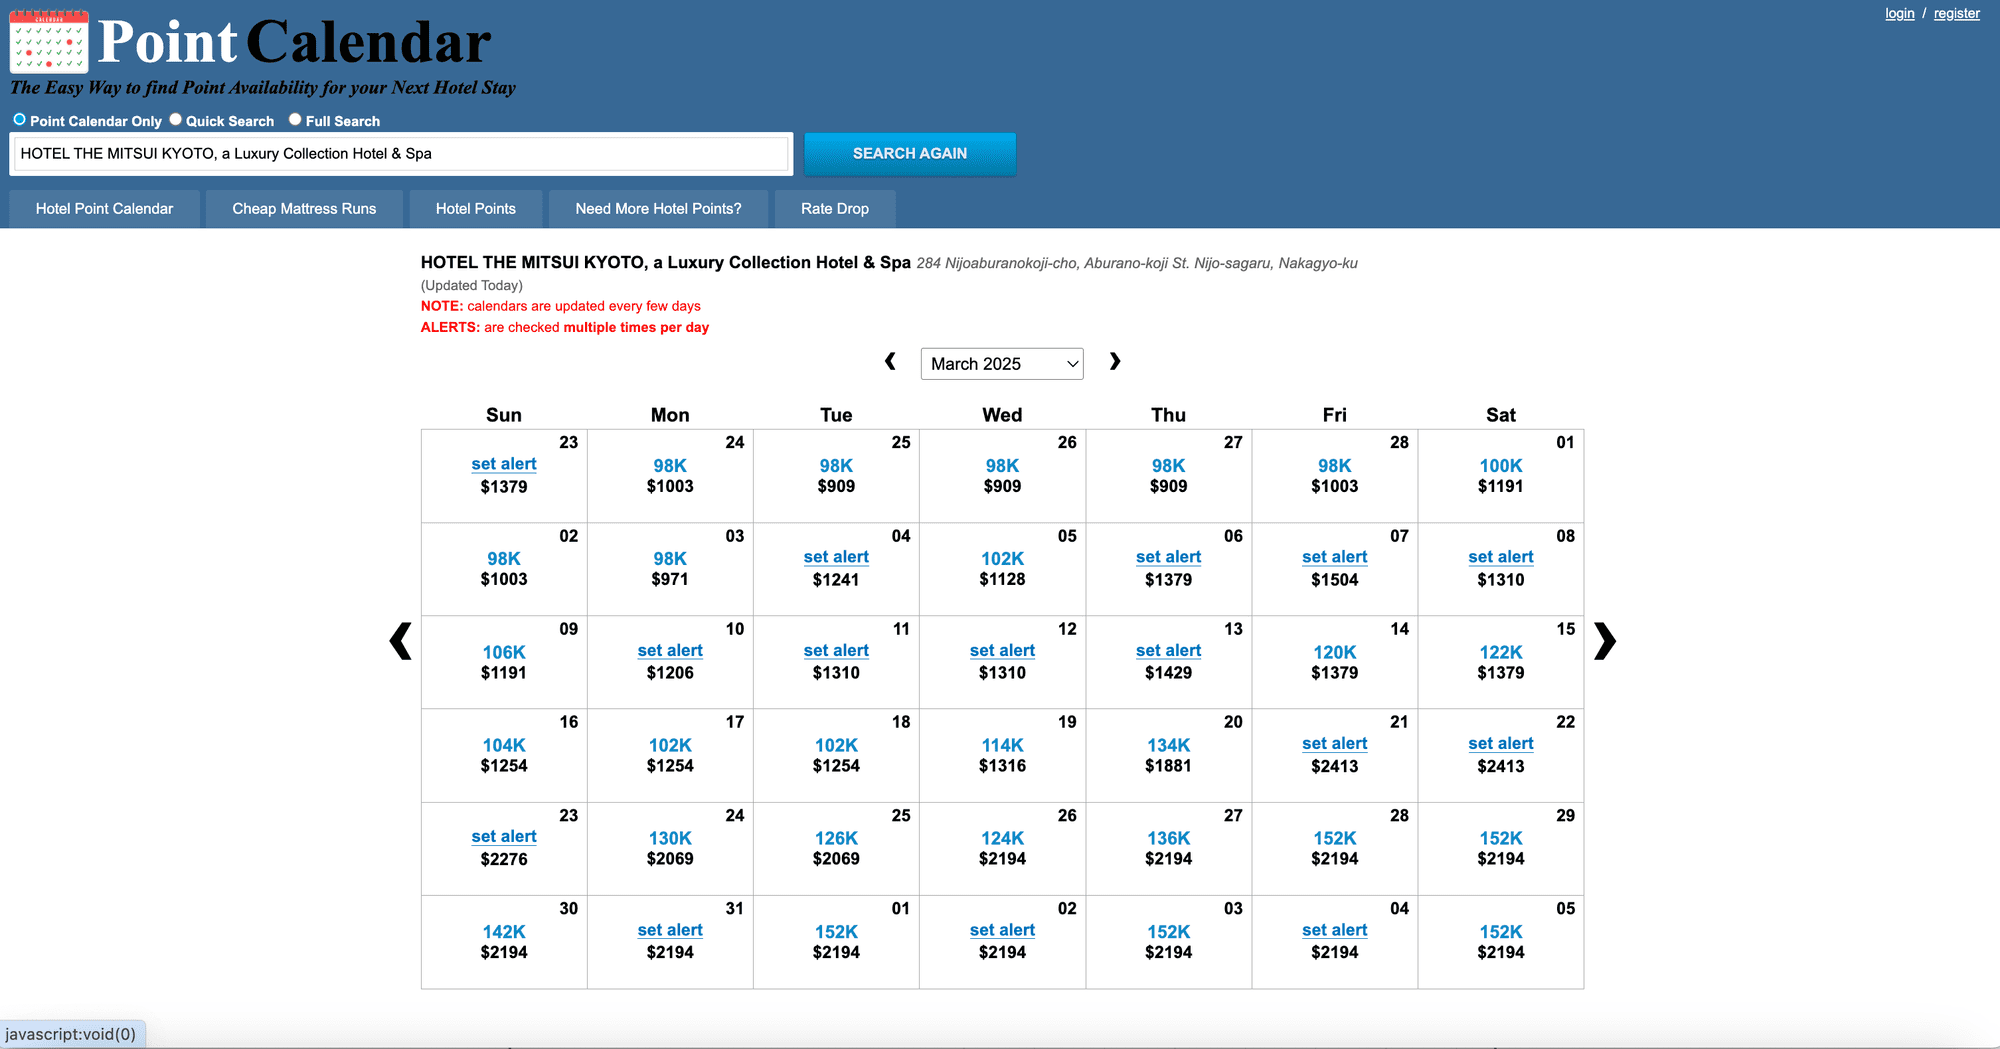Click 120K points for March 14
This screenshot has height=1049, width=2000.
coord(1334,652)
